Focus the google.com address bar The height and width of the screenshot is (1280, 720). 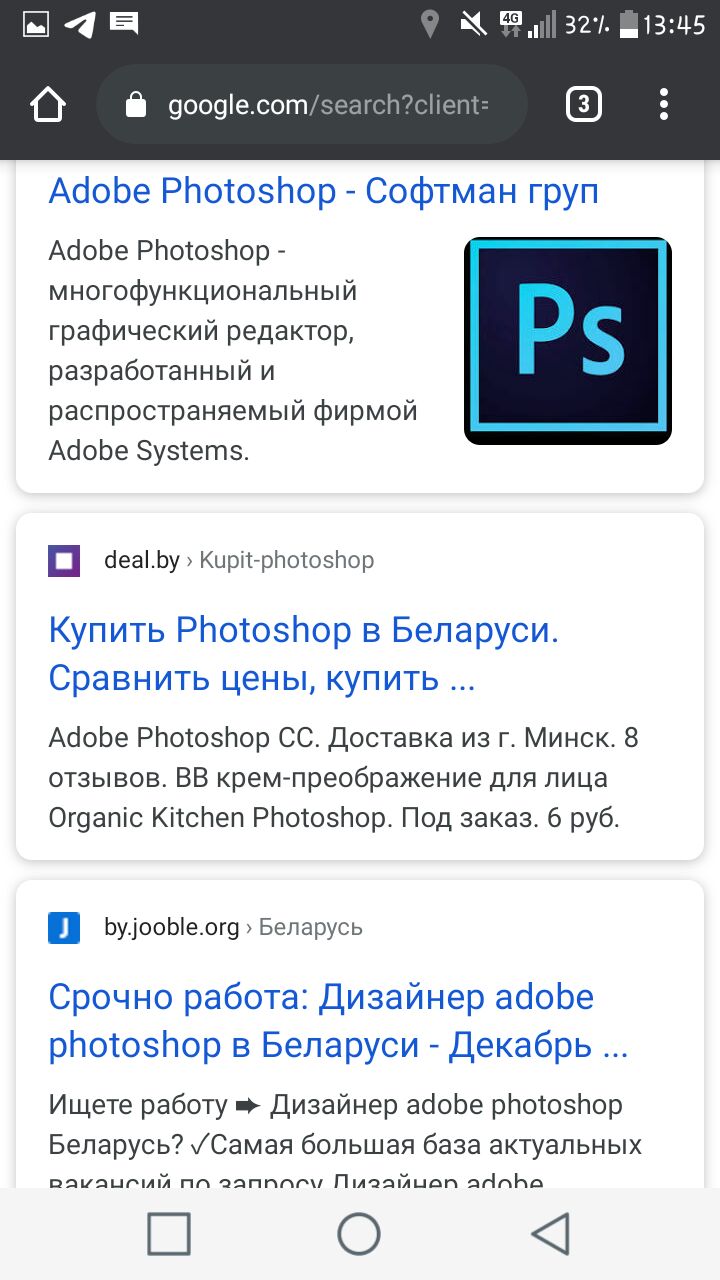click(311, 104)
